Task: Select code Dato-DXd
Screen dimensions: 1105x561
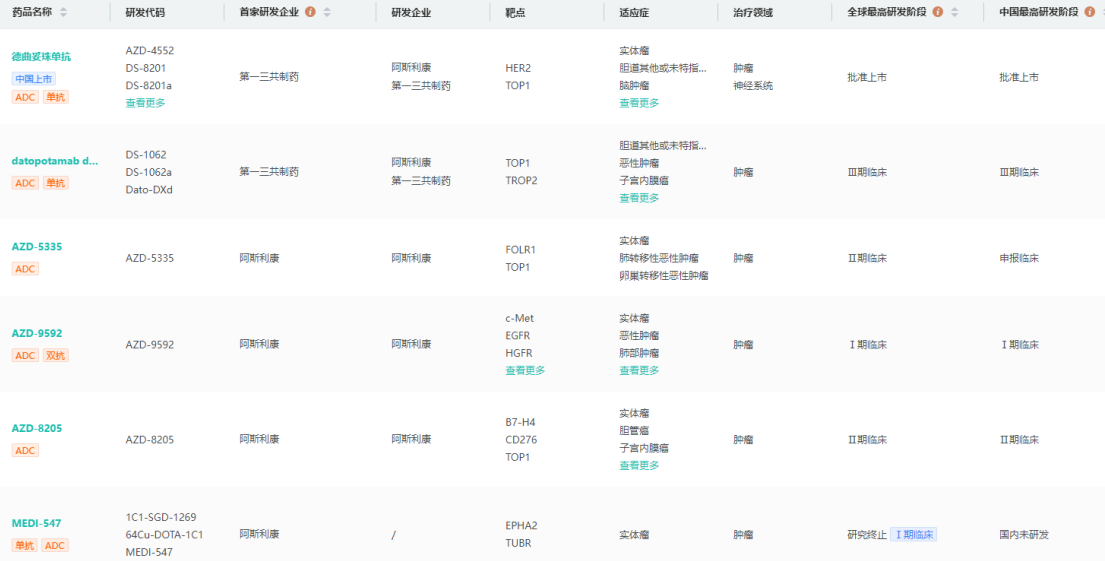Action: coord(148,190)
